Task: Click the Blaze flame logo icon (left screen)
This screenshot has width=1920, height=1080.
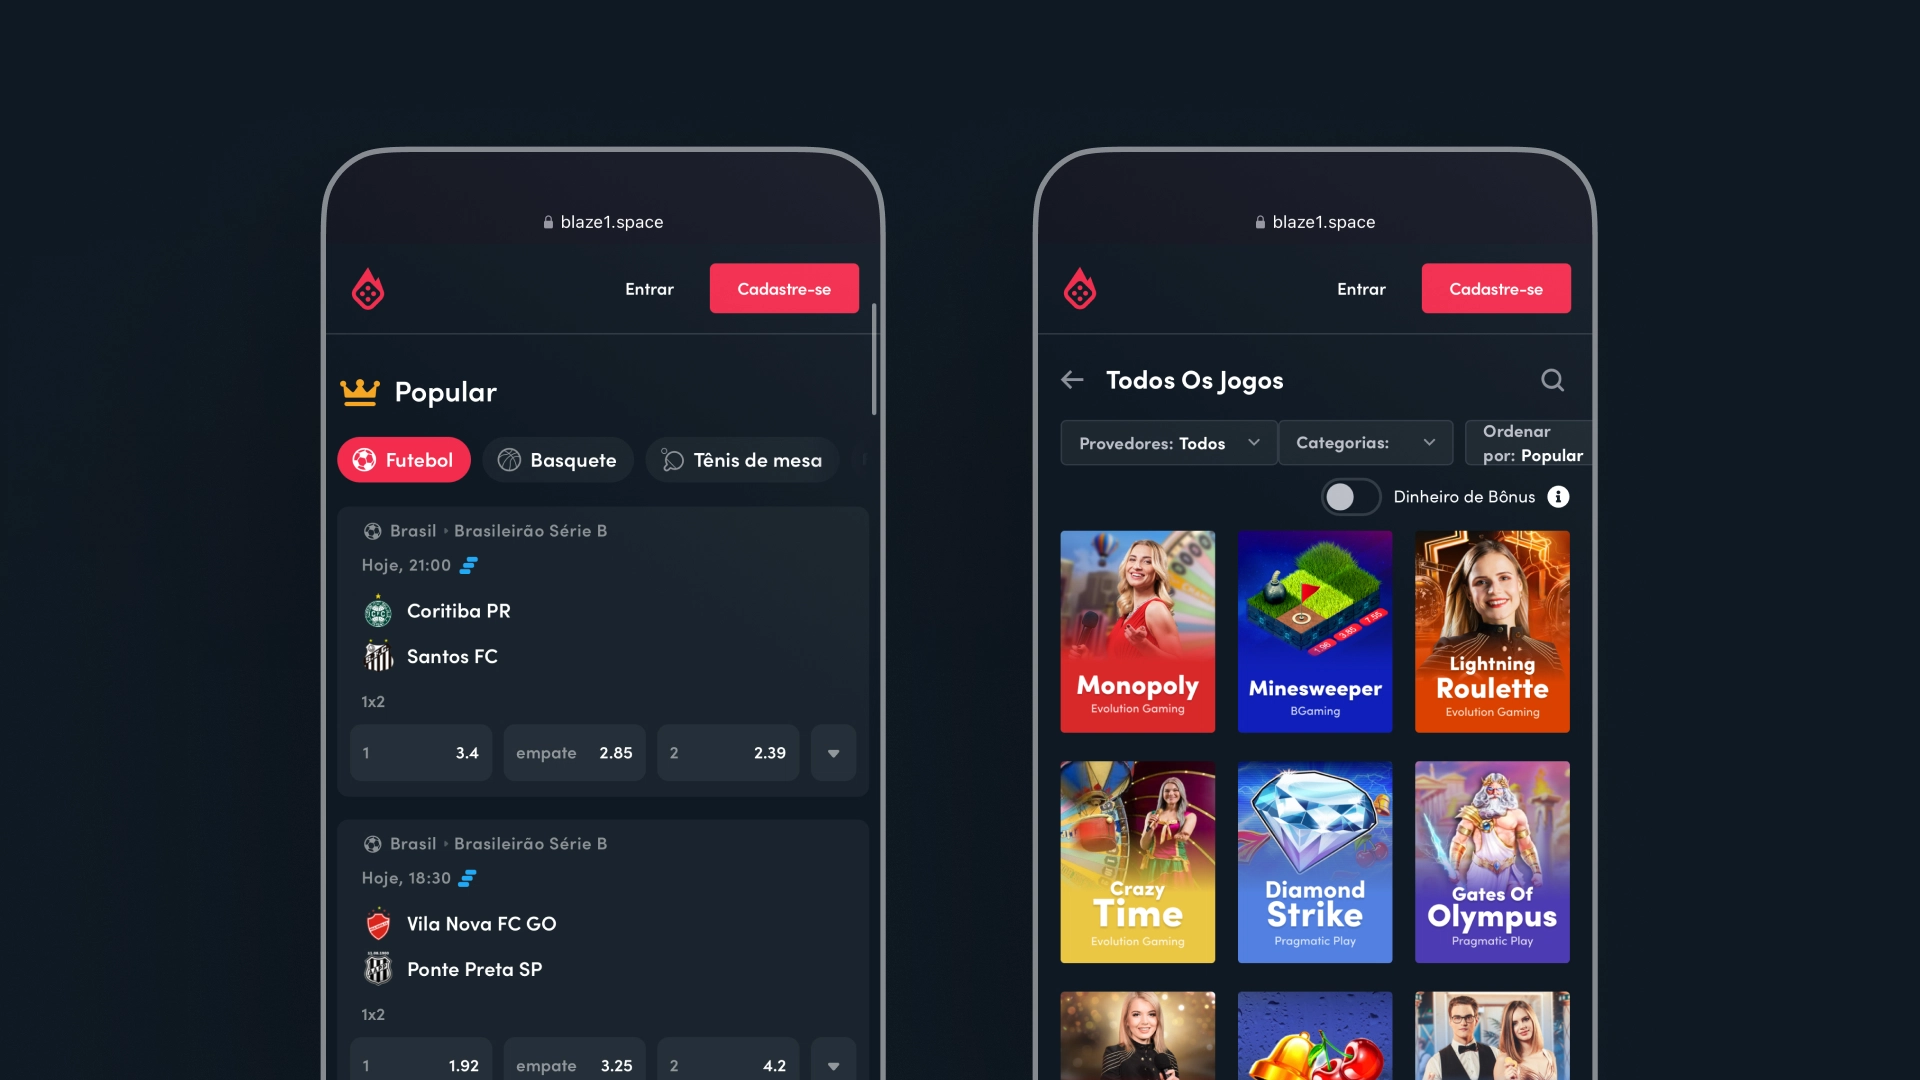Action: click(x=368, y=287)
